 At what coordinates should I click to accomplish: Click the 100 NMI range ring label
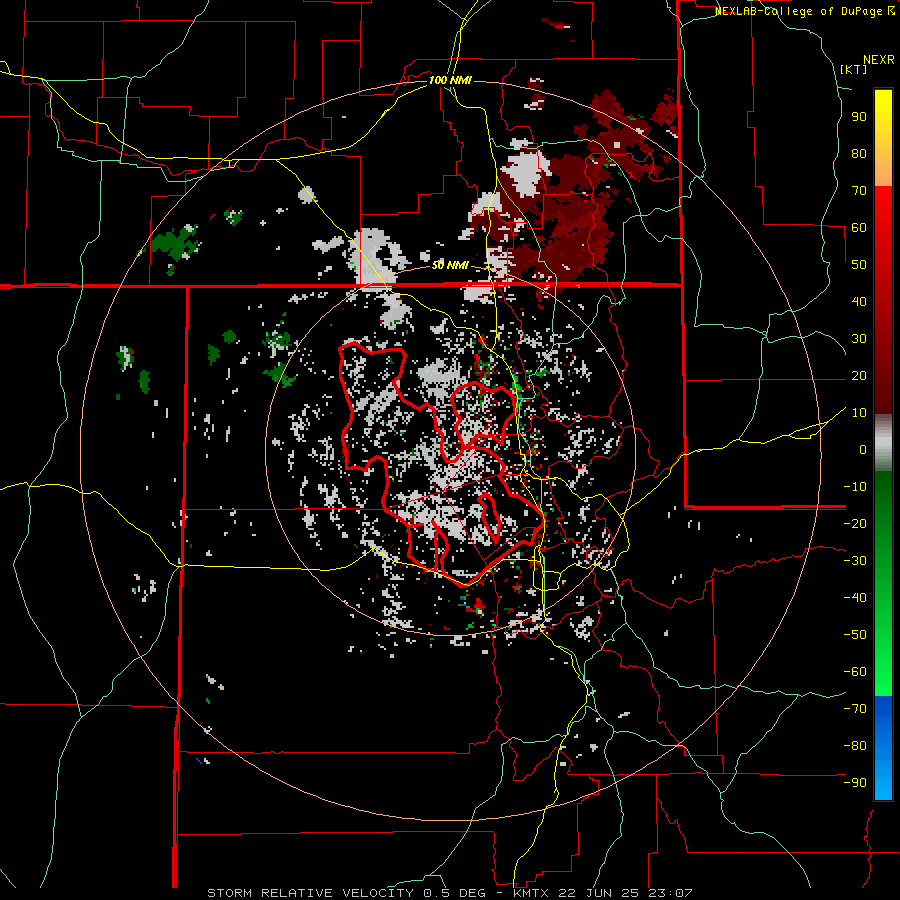click(x=449, y=80)
